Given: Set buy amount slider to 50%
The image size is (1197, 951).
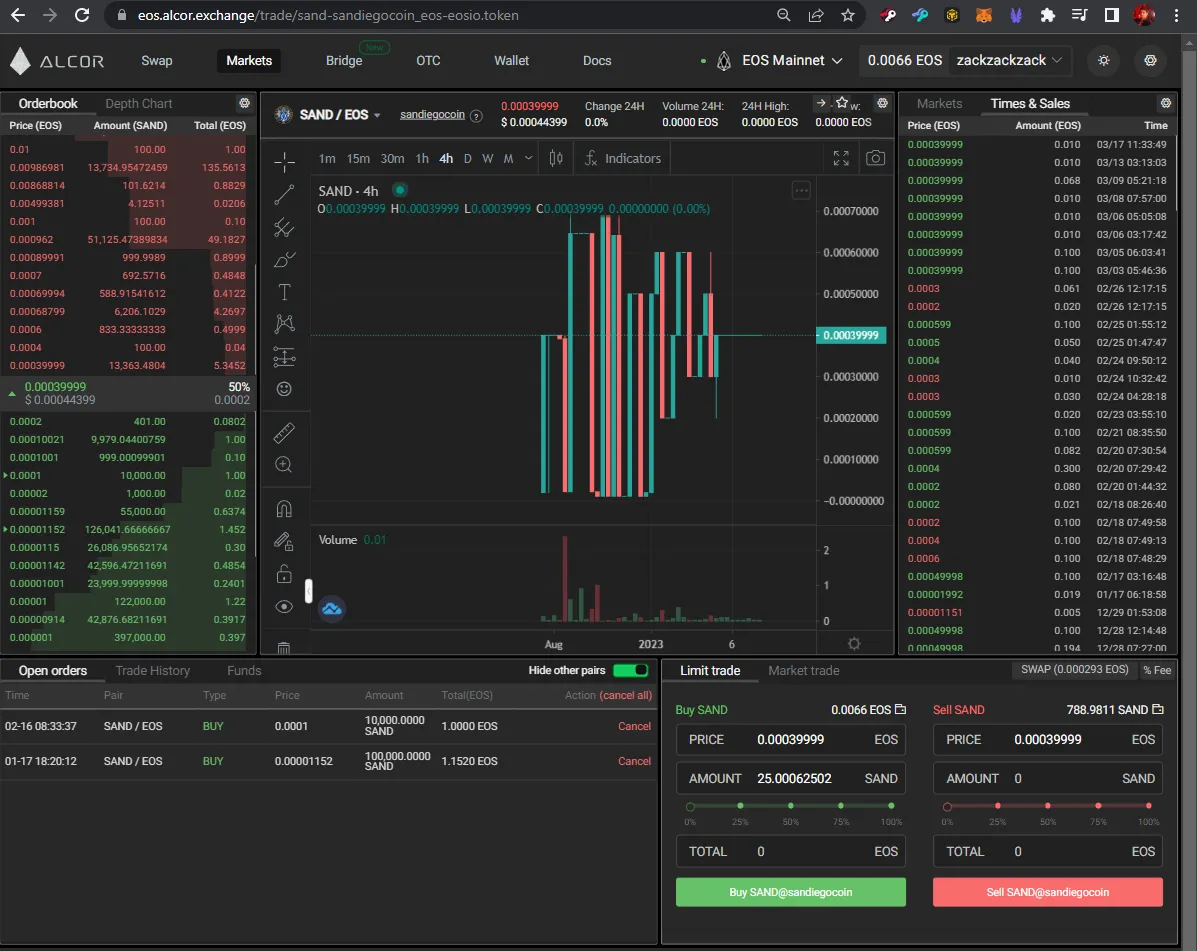Looking at the screenshot, I should click(791, 806).
